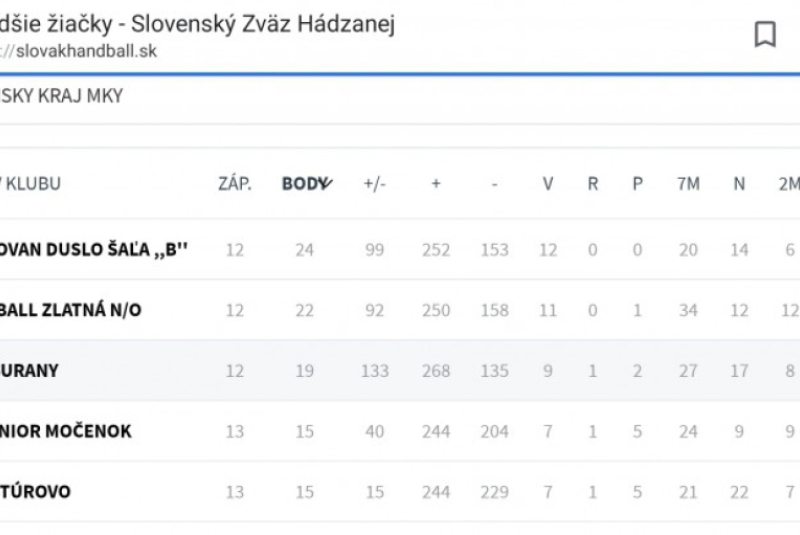Select the Šurany club row

pos(30,371)
